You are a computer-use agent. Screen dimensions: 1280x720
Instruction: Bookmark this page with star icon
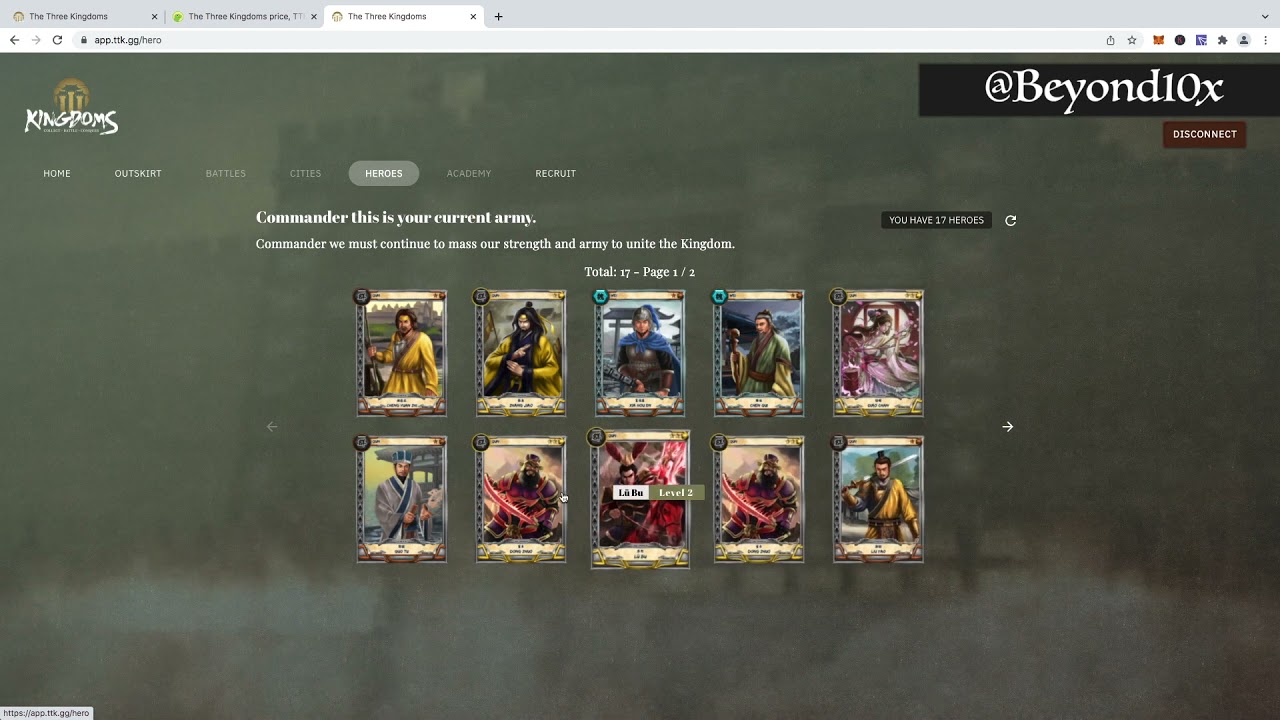point(1132,40)
